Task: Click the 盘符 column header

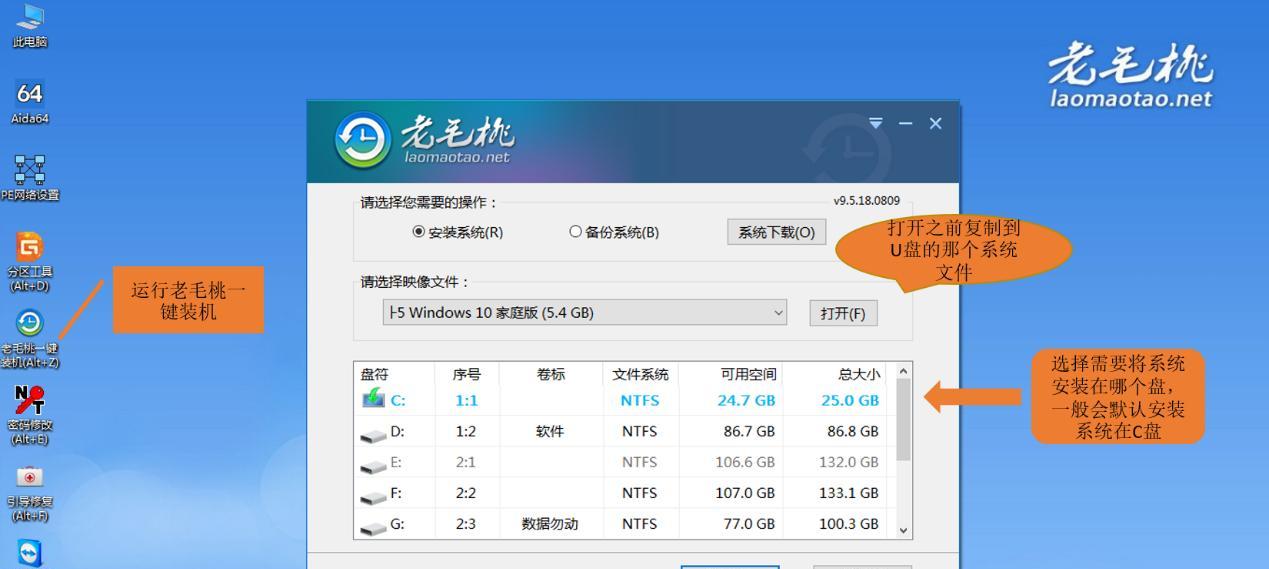Action: click(395, 374)
